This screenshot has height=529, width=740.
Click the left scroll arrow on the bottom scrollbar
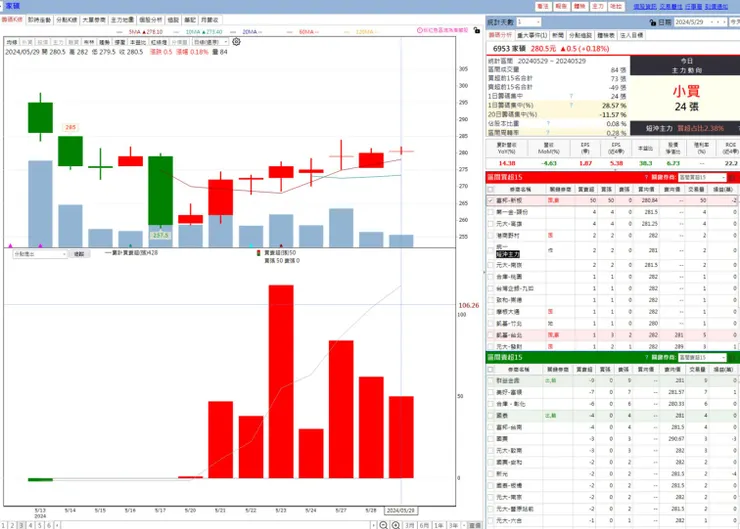click(x=57, y=525)
